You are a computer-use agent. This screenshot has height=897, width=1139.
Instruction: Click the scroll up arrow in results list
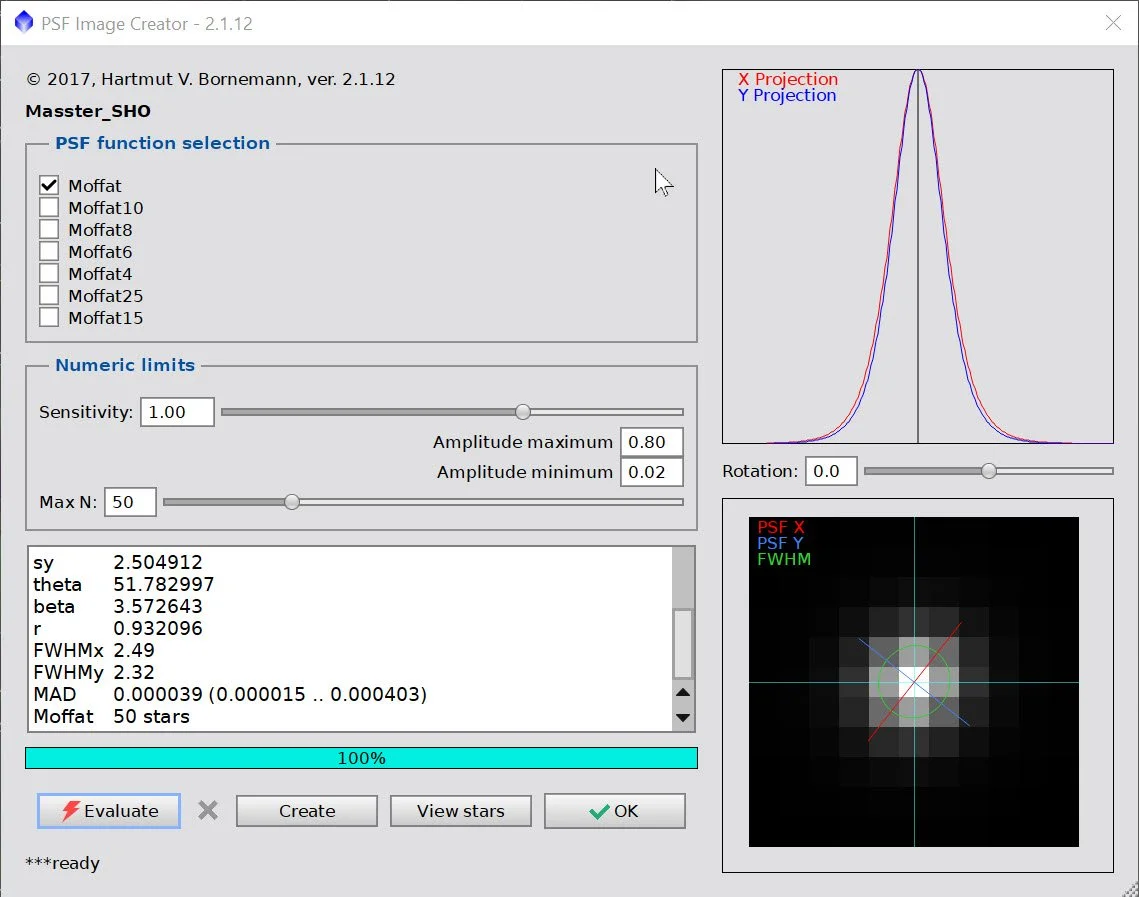(x=683, y=692)
